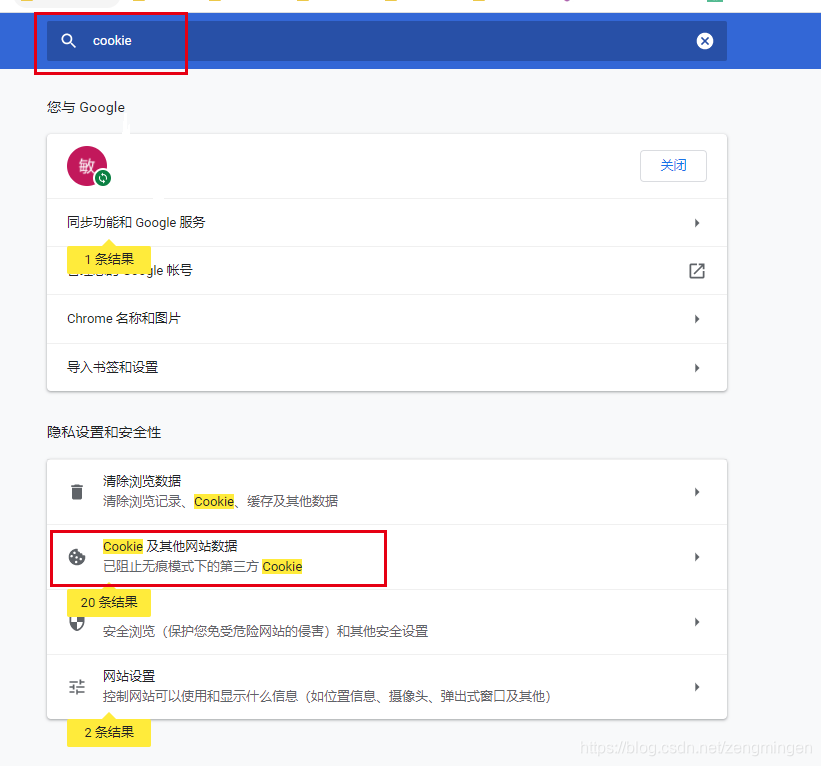Click the 2 条结果 result bubble
Screen dimensions: 821x766
click(x=109, y=732)
